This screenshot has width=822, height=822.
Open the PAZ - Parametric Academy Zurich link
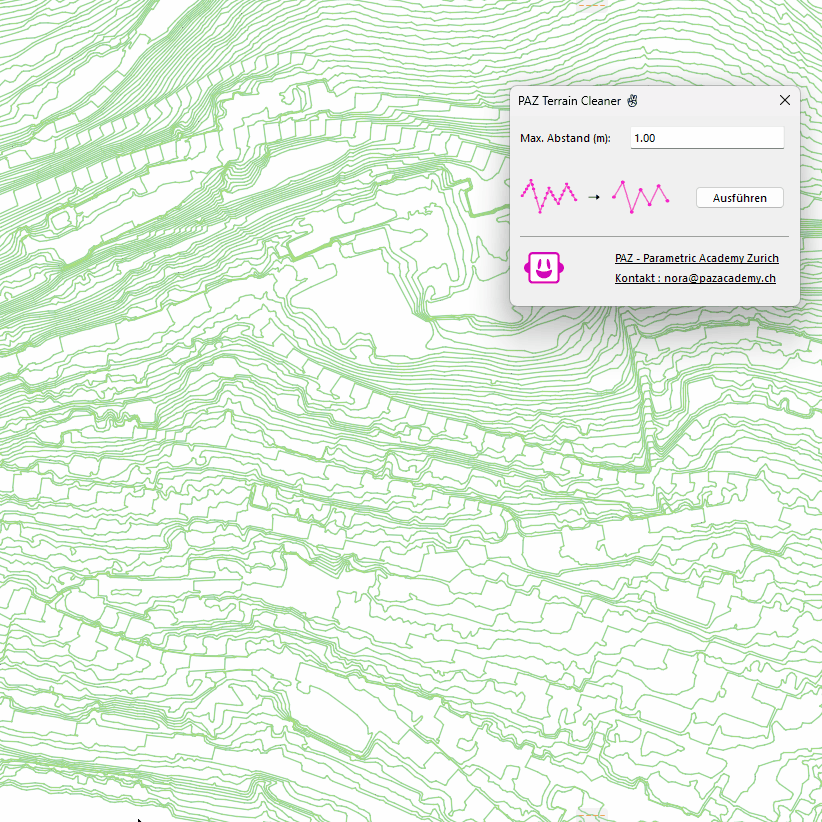[x=696, y=258]
